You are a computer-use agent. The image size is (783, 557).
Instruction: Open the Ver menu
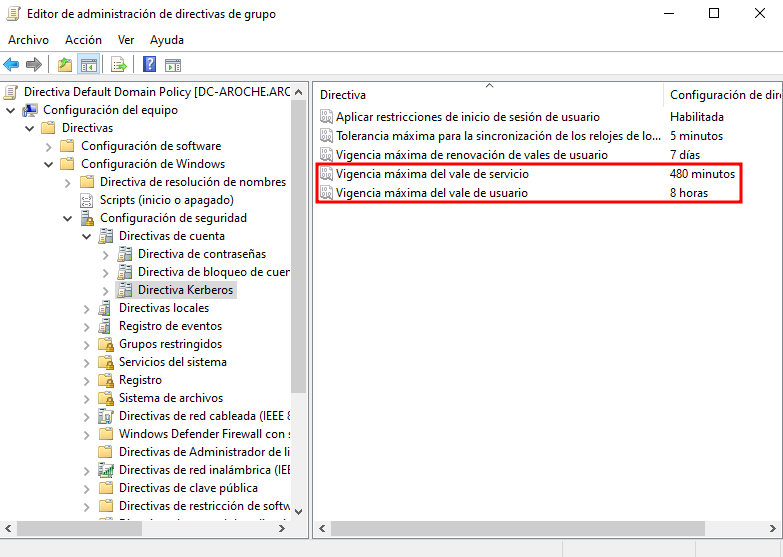[x=126, y=40]
